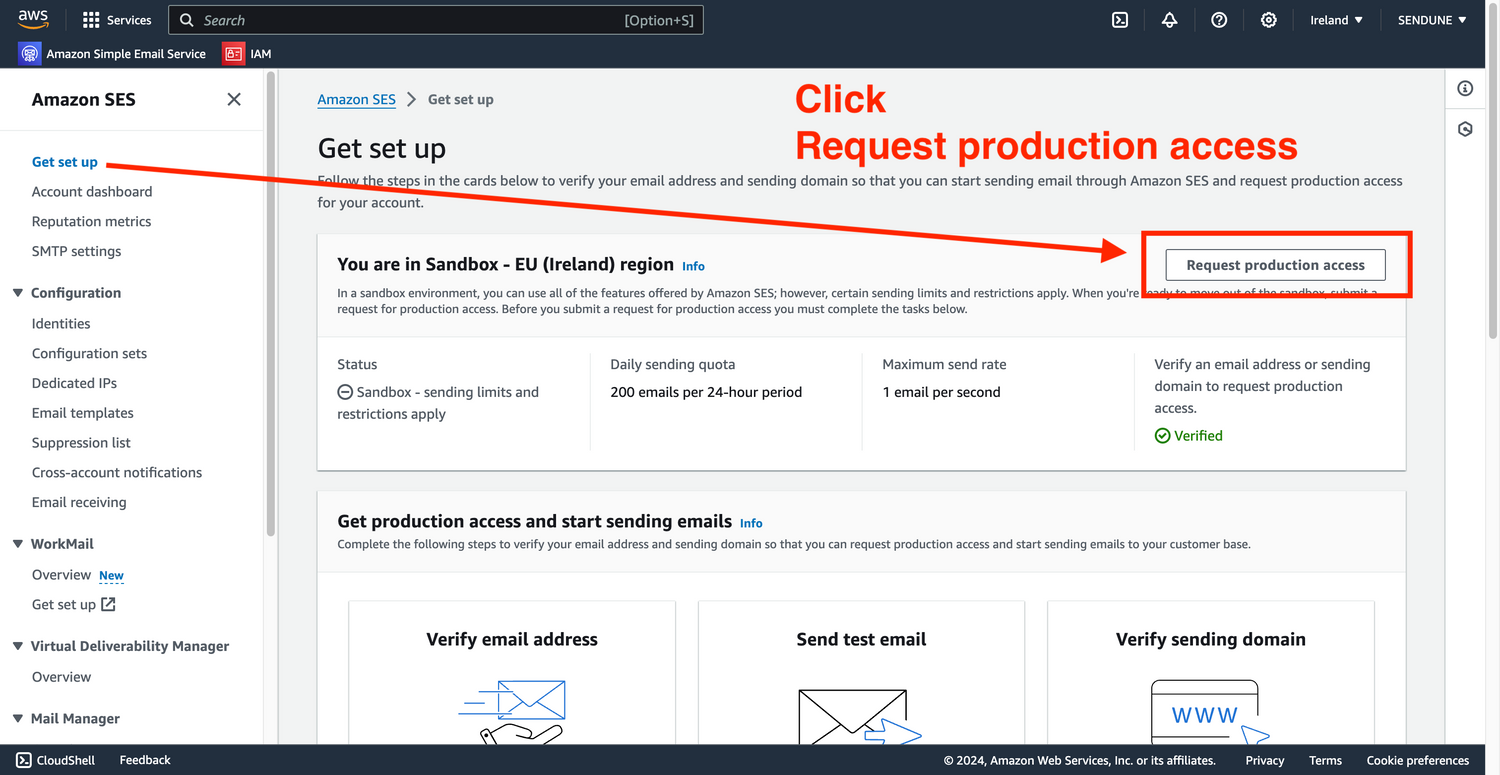Click into the AWS search field
This screenshot has height=775, width=1500.
(400, 20)
